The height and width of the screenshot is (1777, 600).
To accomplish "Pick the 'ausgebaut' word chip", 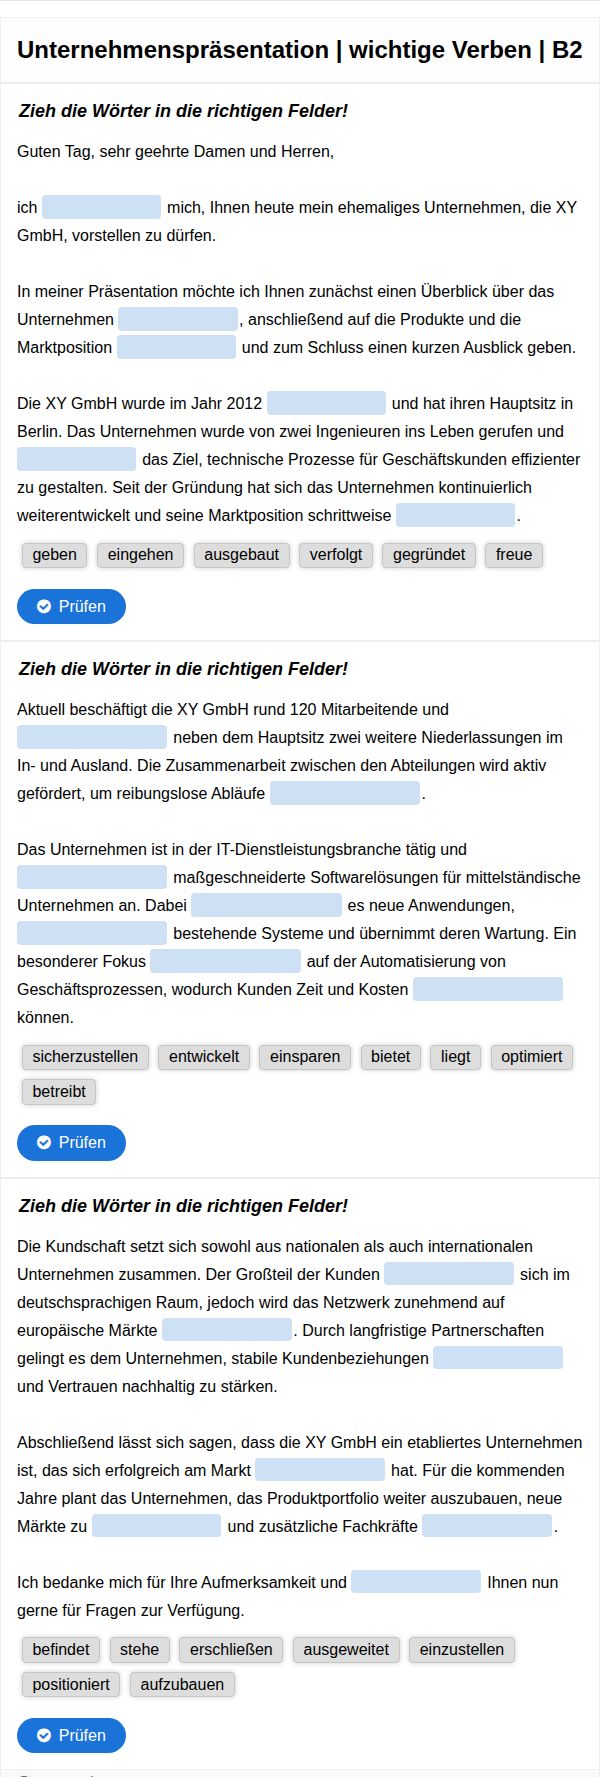I will click(241, 554).
